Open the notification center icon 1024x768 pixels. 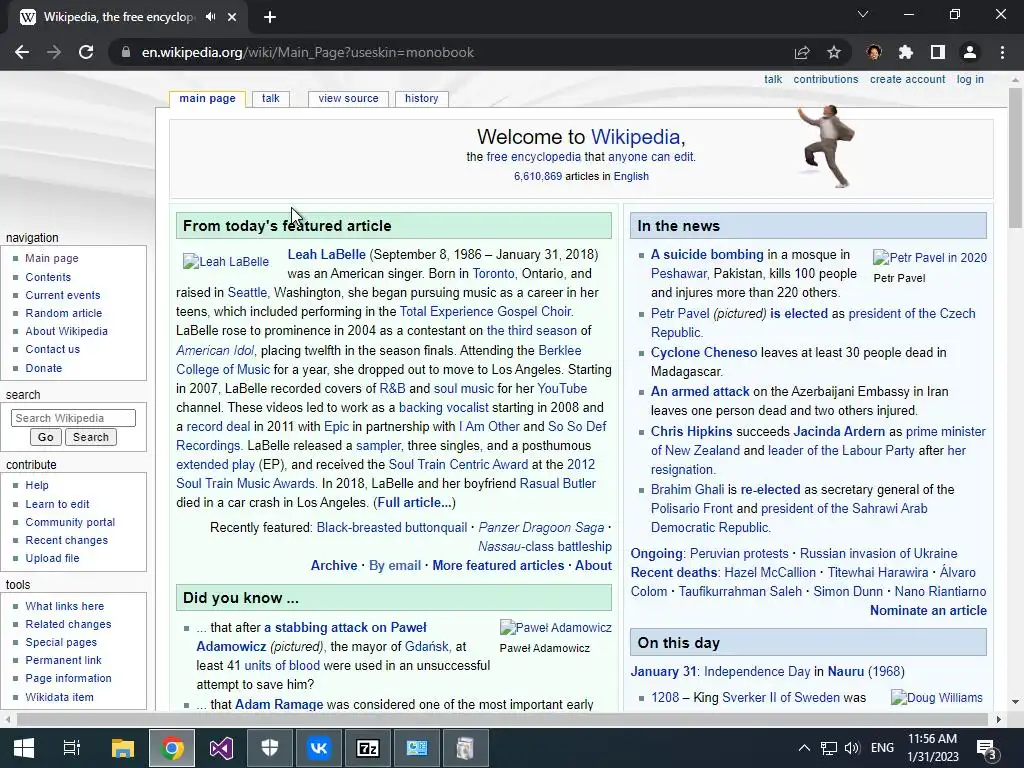[986, 748]
